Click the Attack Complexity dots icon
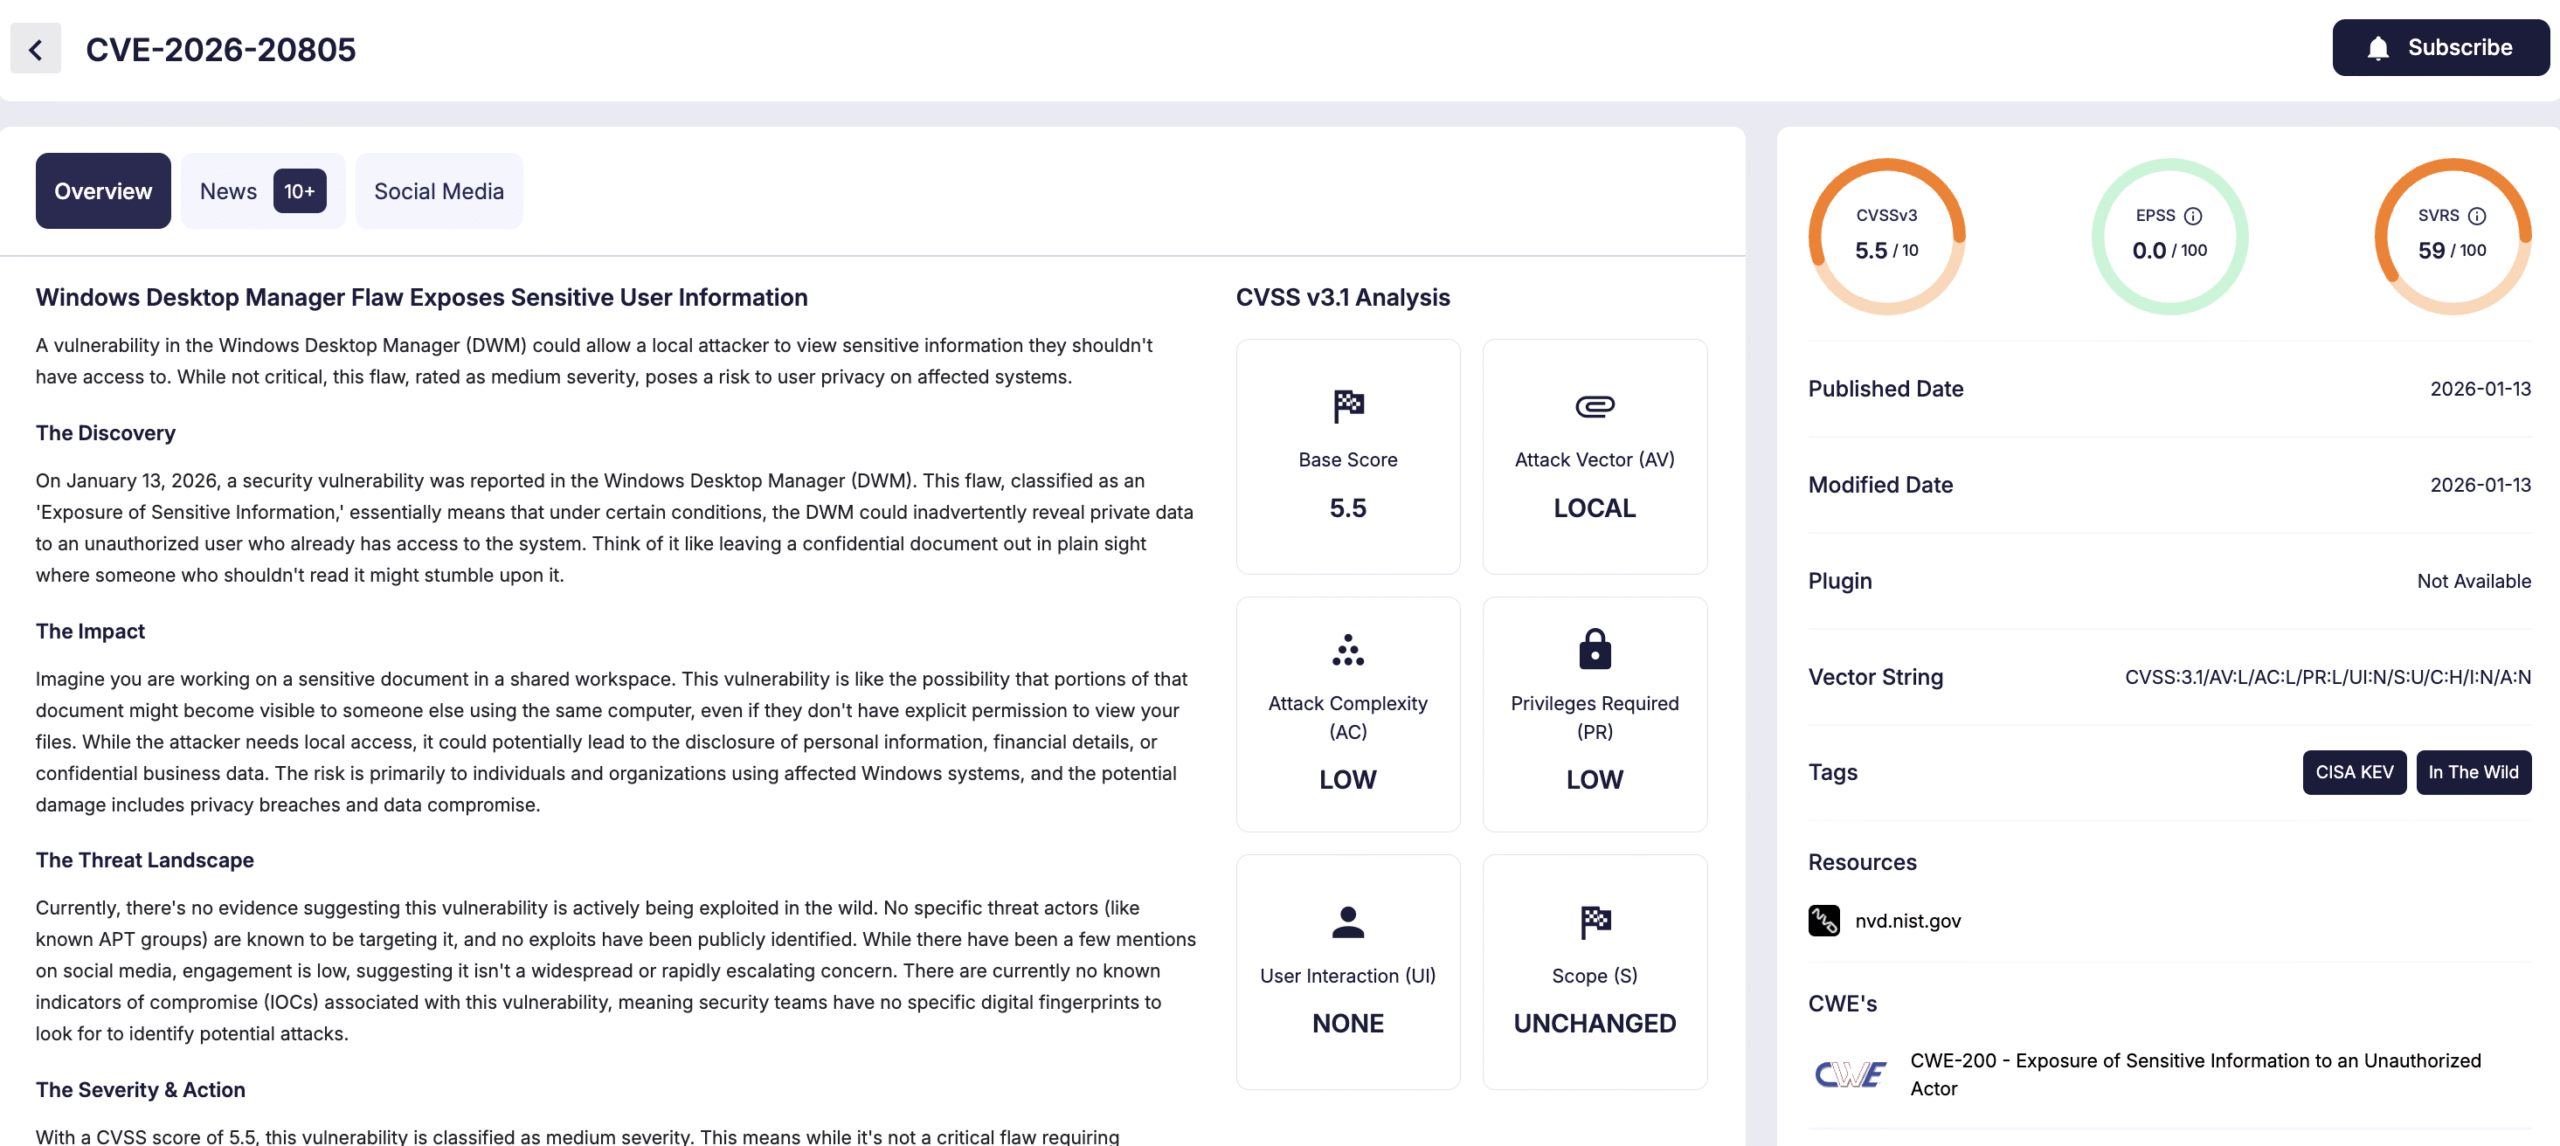 (x=1348, y=650)
